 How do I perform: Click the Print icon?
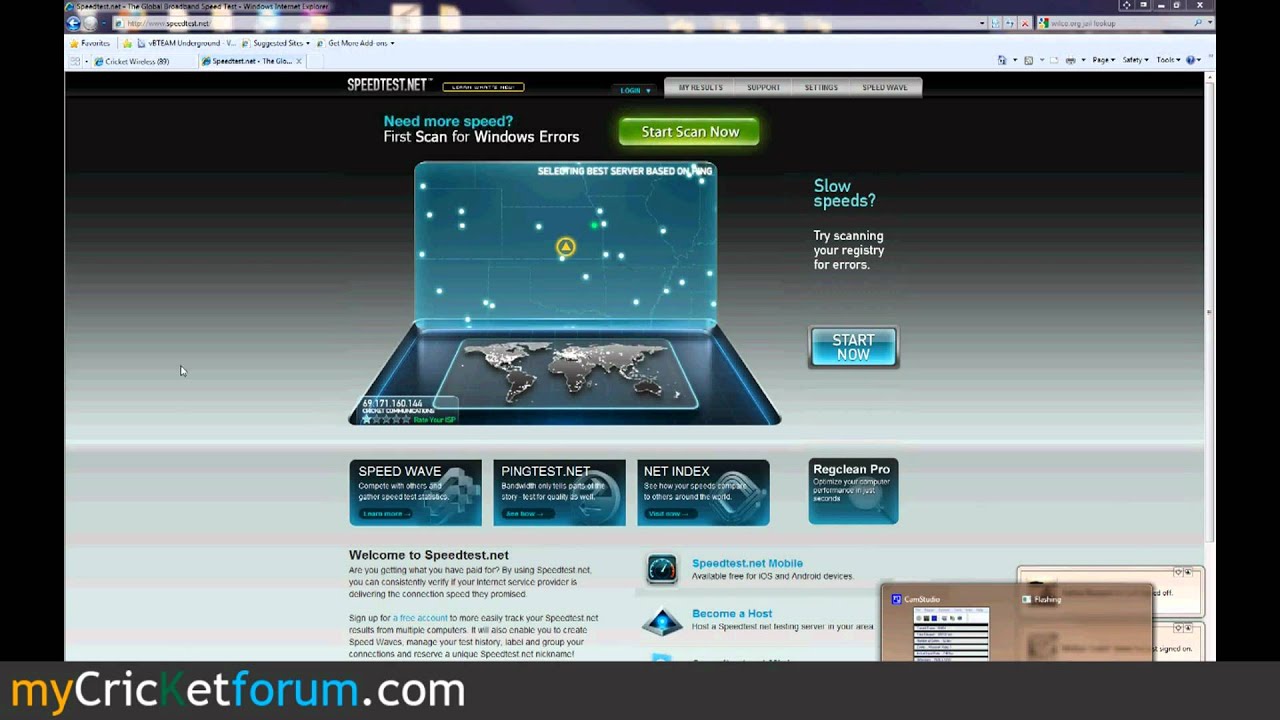tap(1071, 60)
